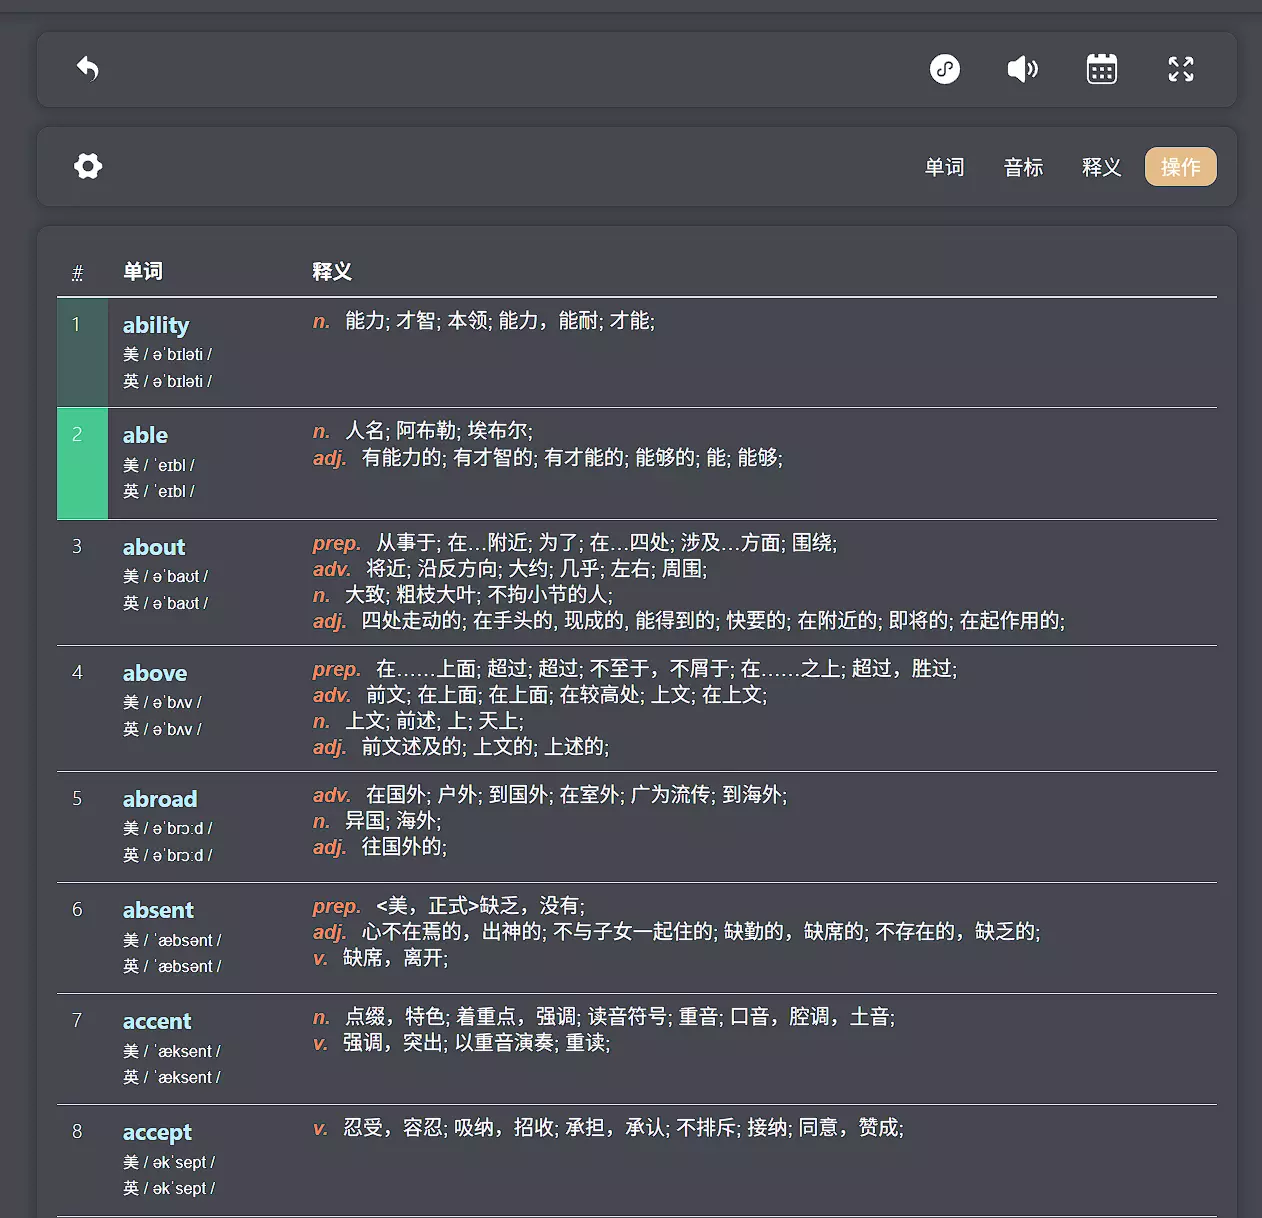Click the green color bar on row 2

tap(82, 463)
